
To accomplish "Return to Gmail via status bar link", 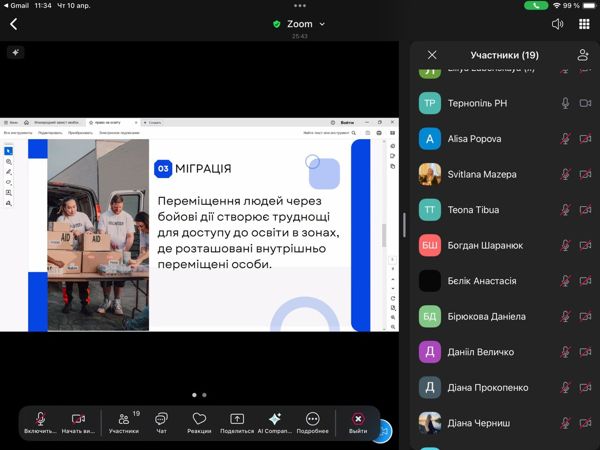I will (16, 6).
